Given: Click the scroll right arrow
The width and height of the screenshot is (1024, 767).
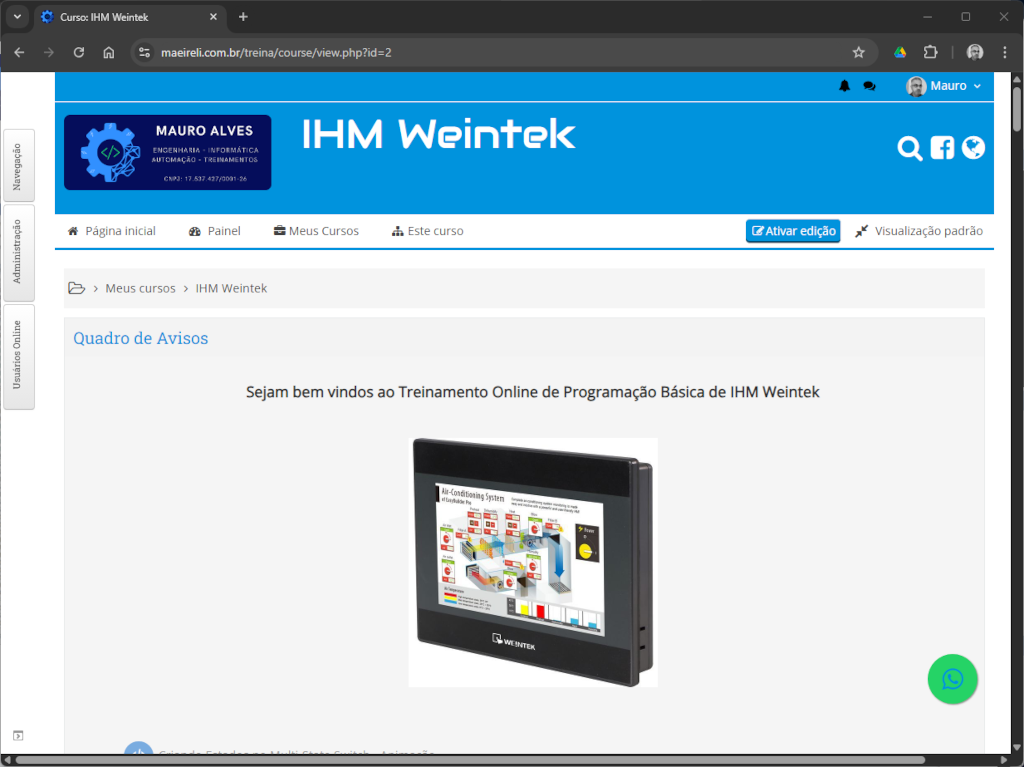Looking at the screenshot, I should pos(1005,760).
